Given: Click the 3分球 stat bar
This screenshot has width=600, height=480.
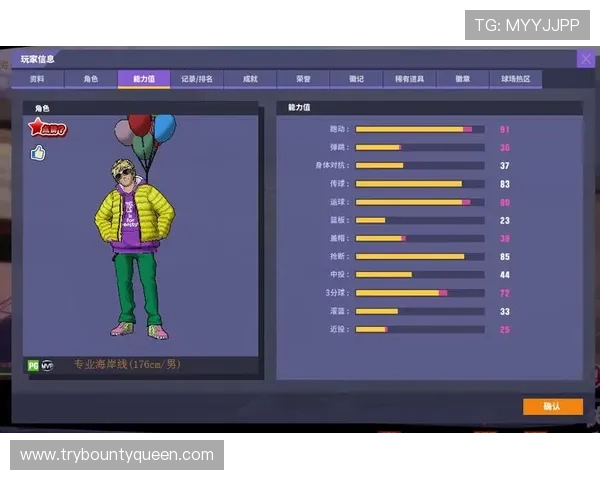Looking at the screenshot, I should tap(420, 293).
